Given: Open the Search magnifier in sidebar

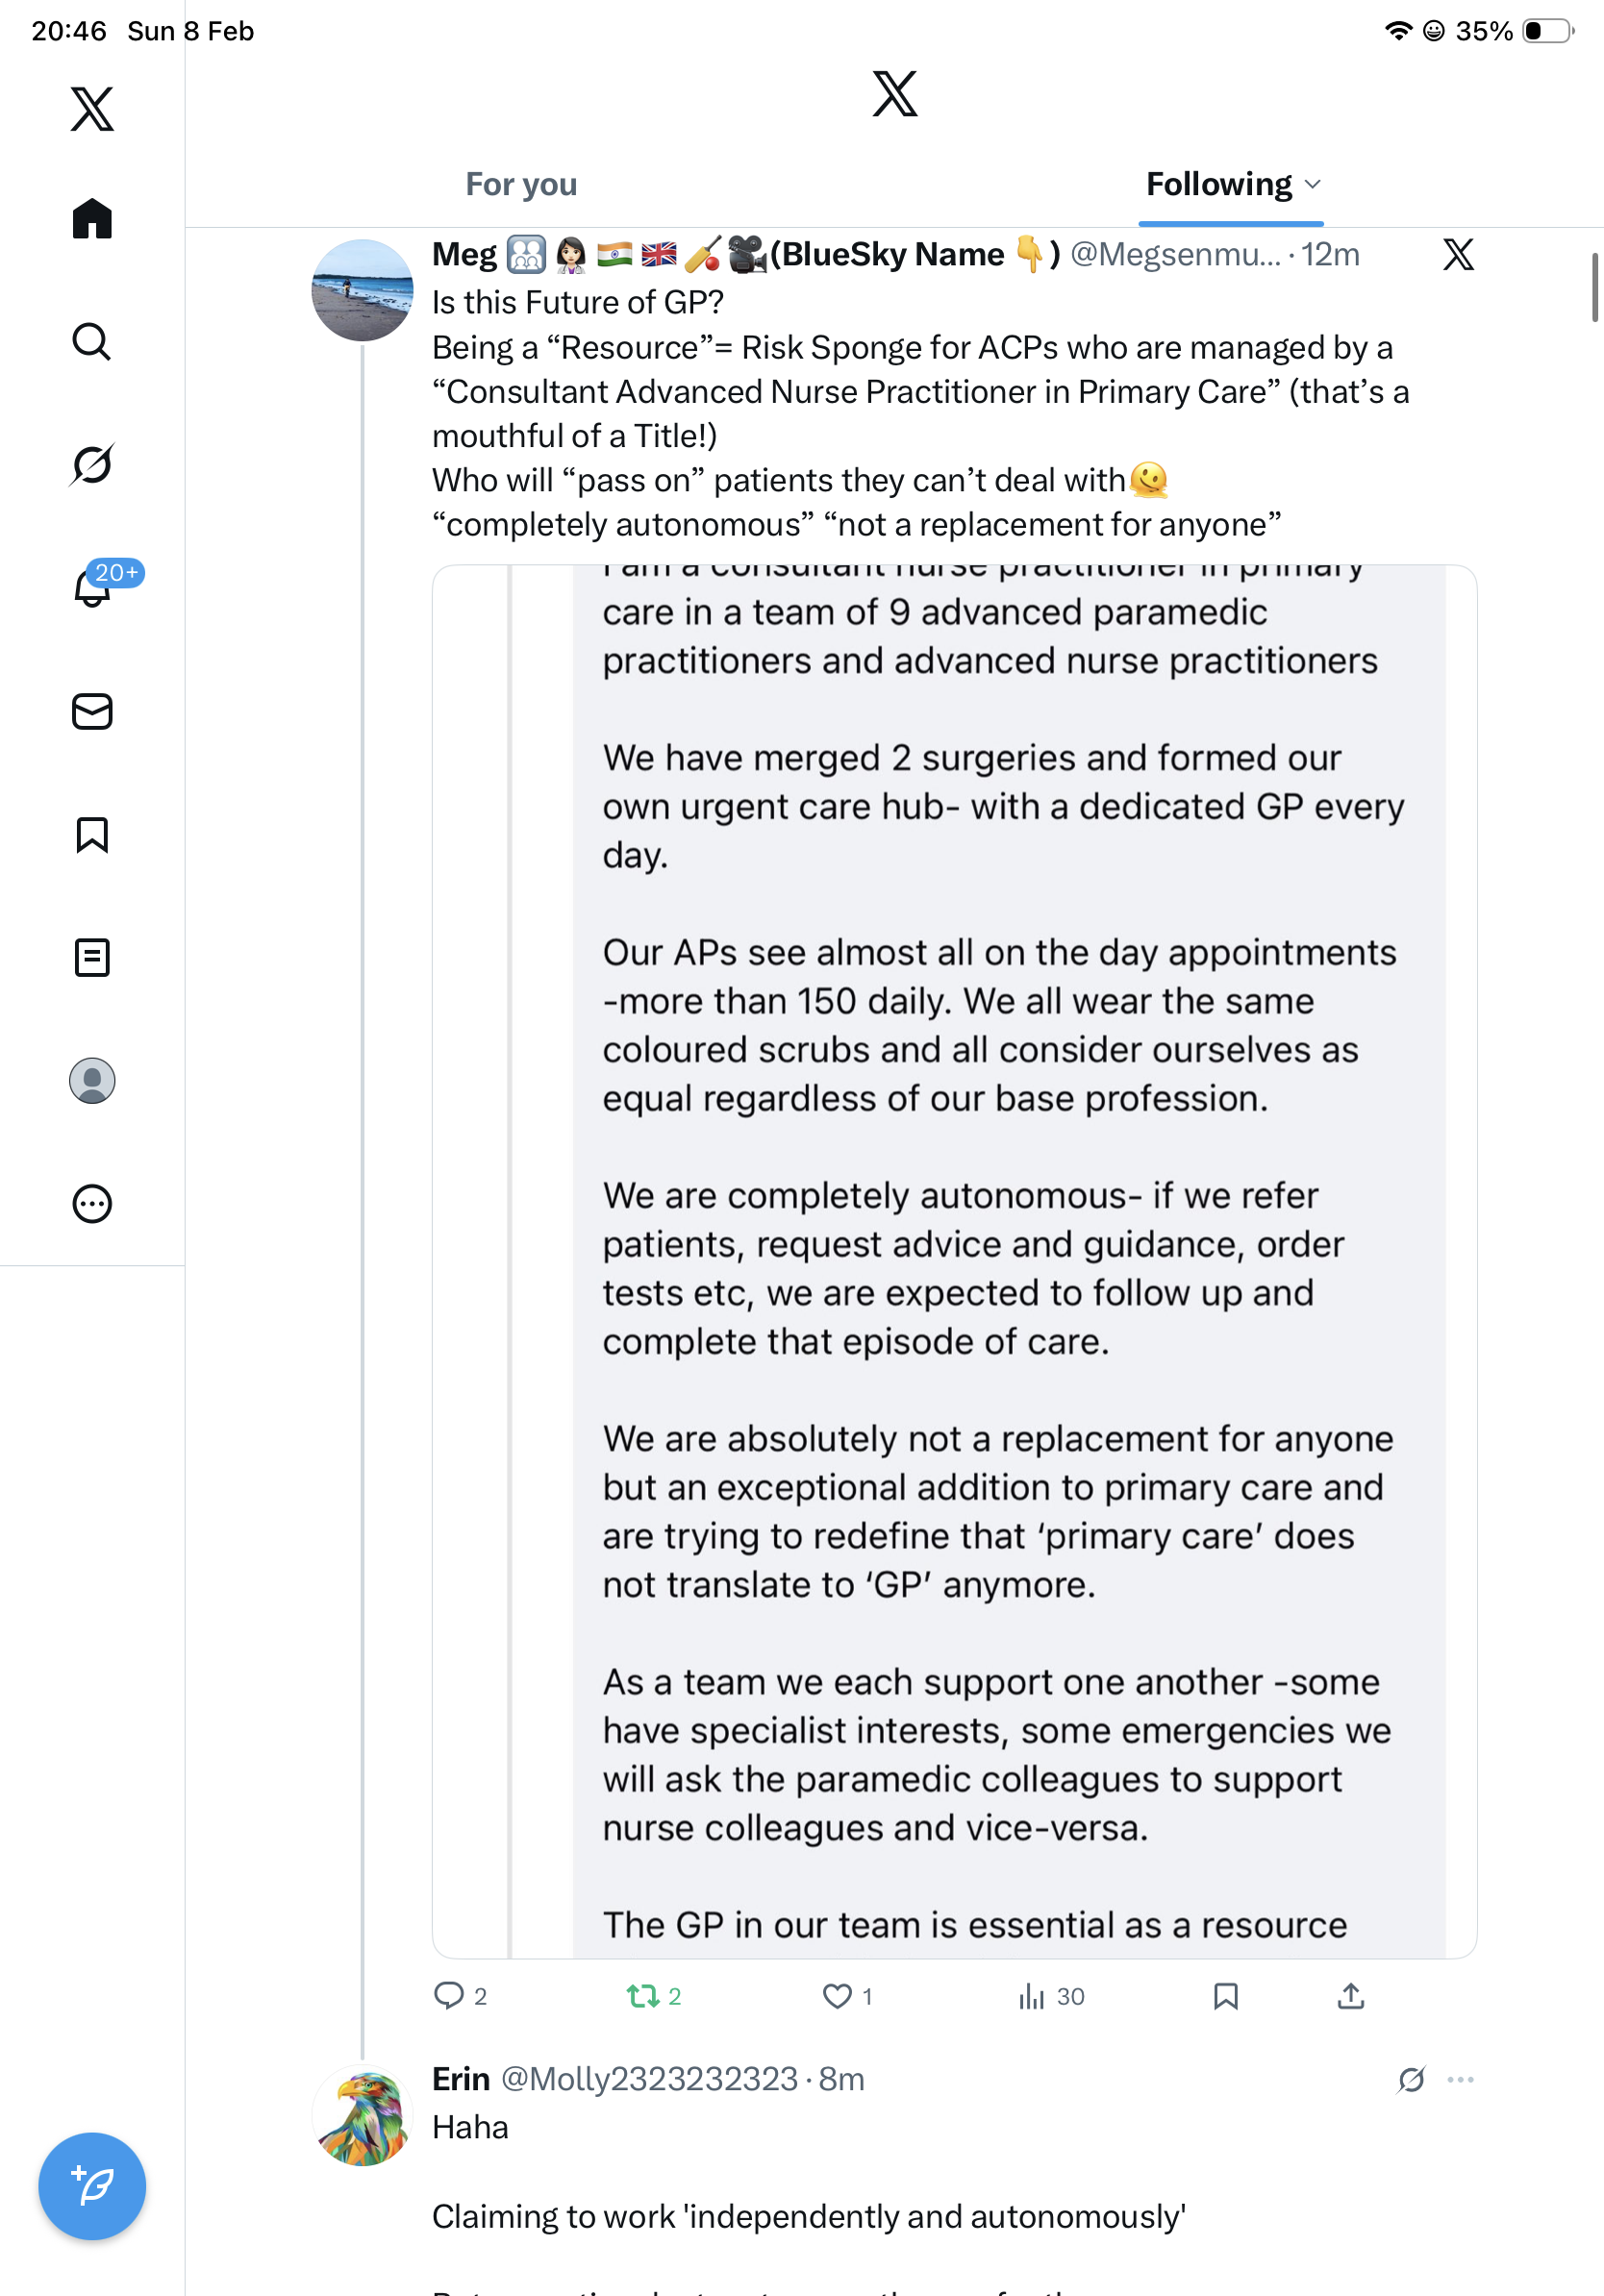Looking at the screenshot, I should (x=92, y=342).
